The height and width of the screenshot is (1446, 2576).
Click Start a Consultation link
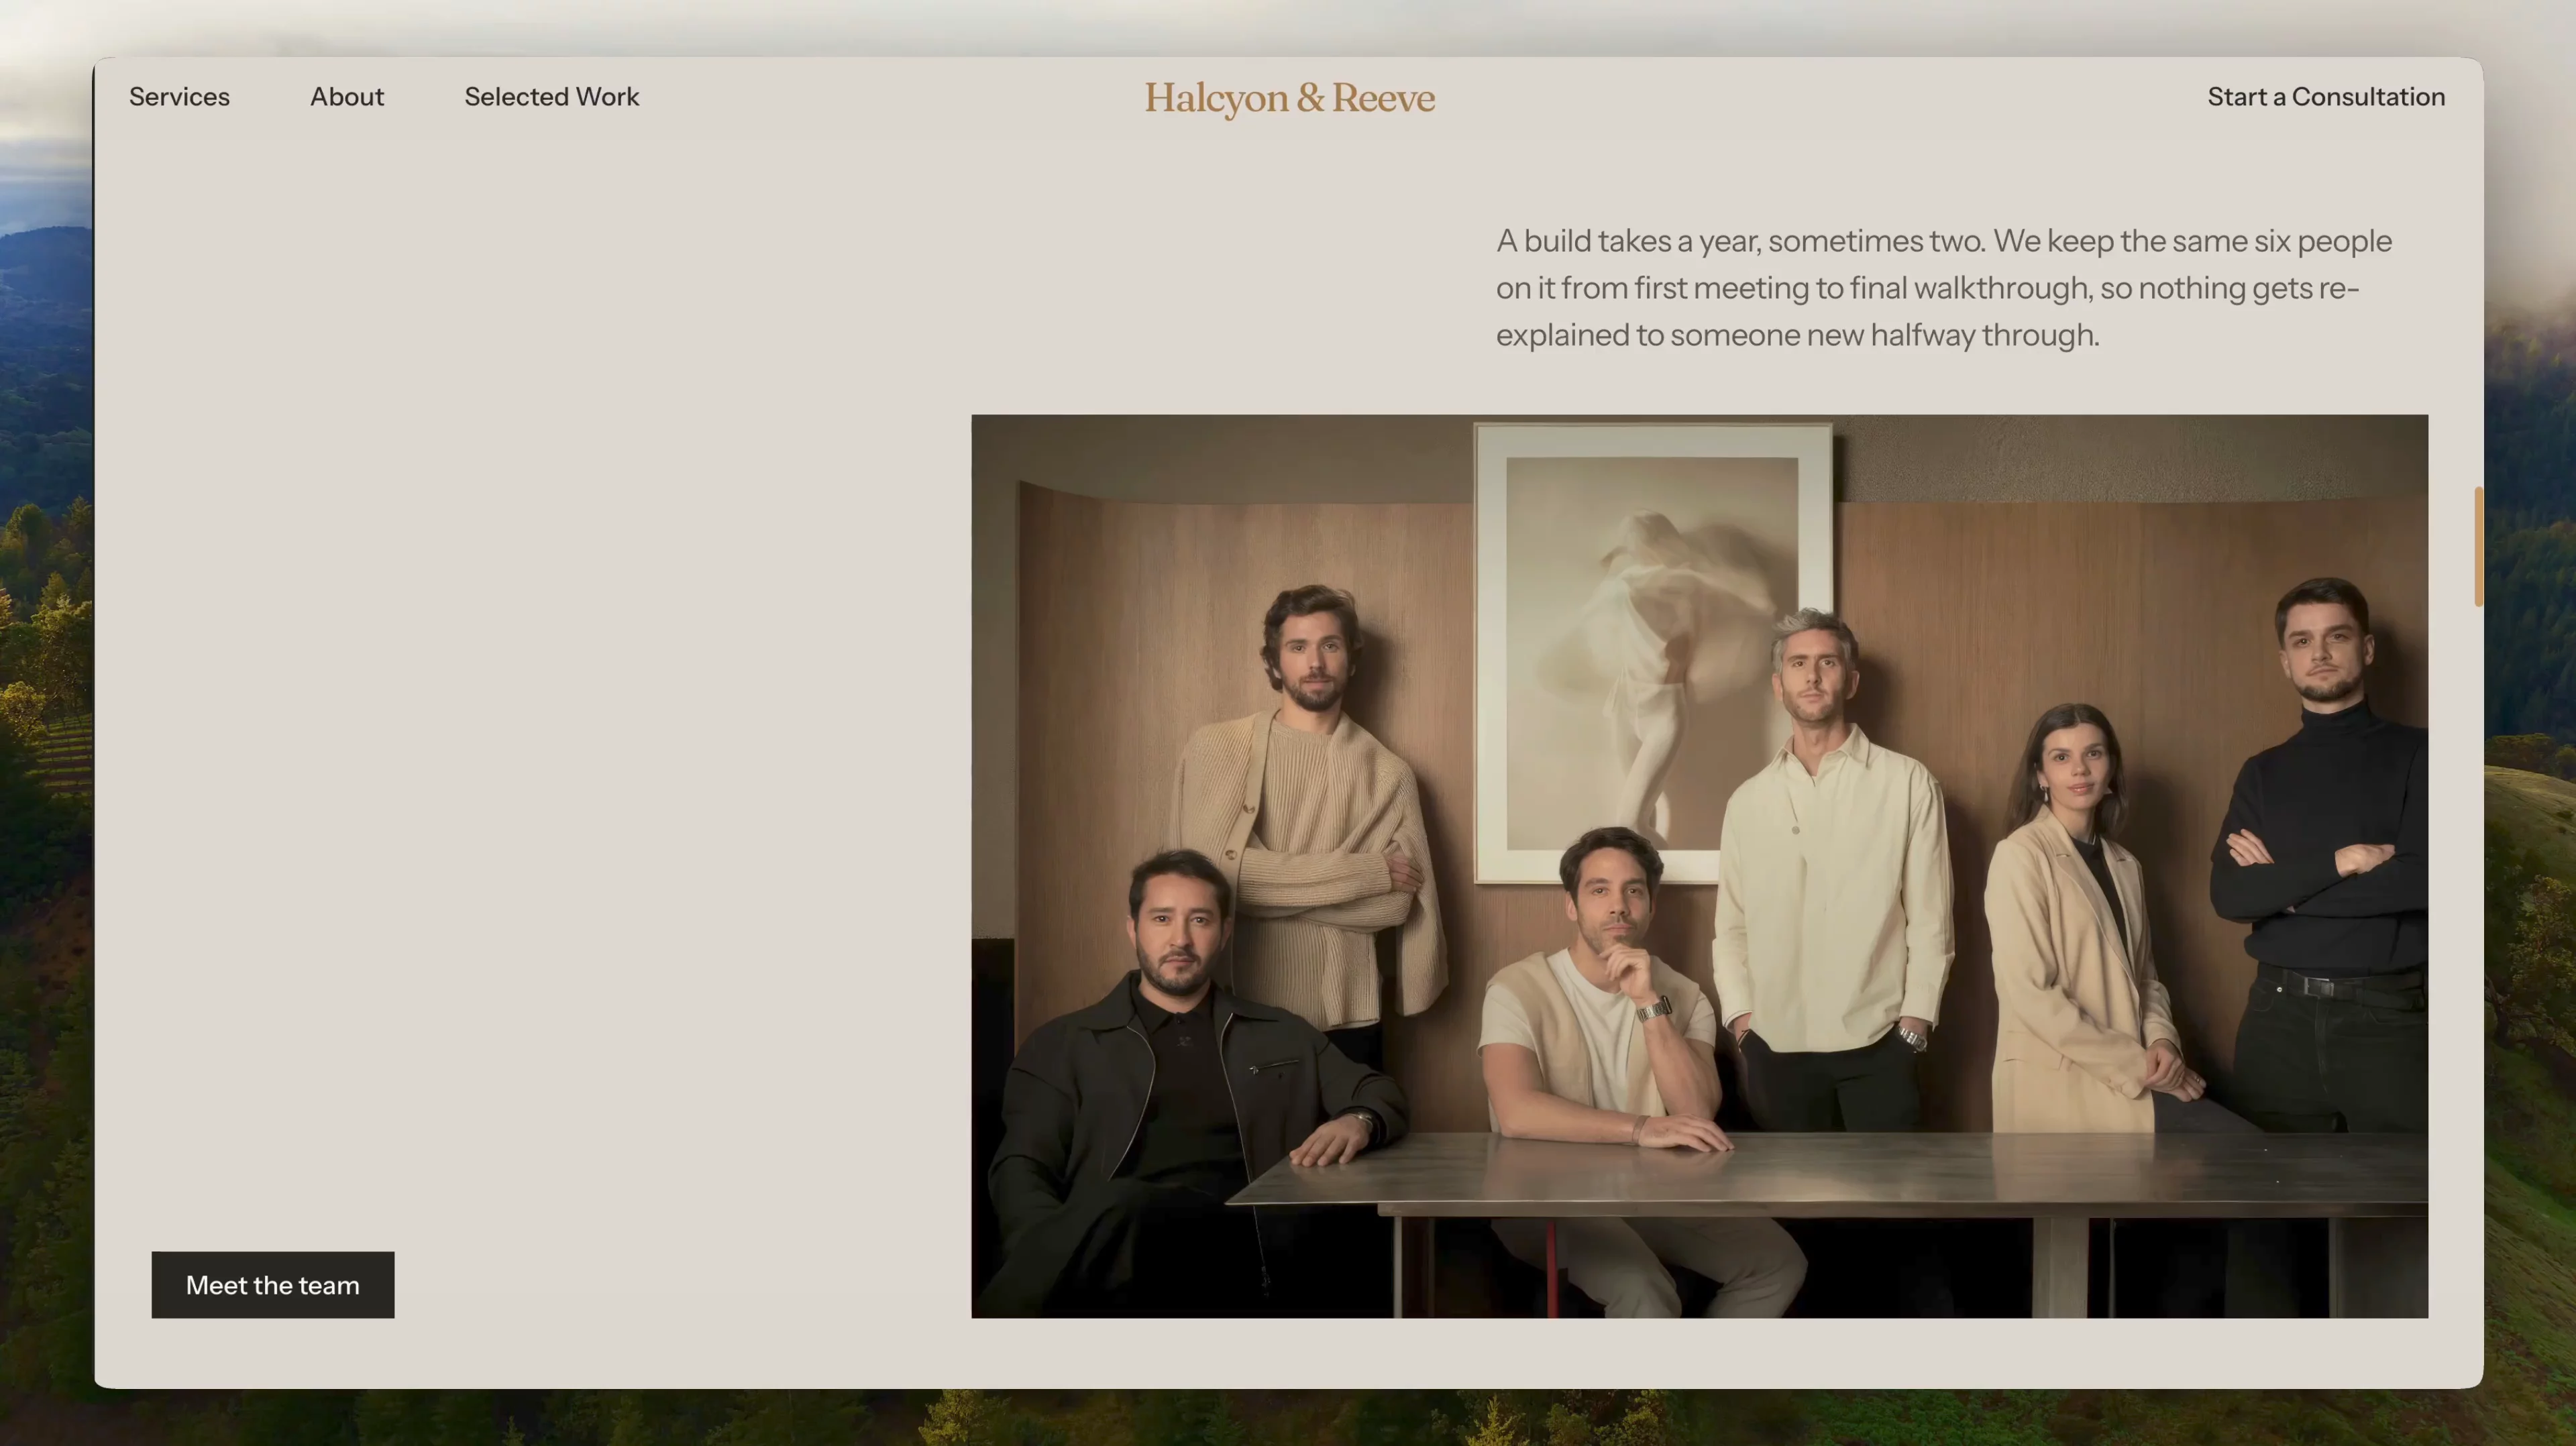2326,97
